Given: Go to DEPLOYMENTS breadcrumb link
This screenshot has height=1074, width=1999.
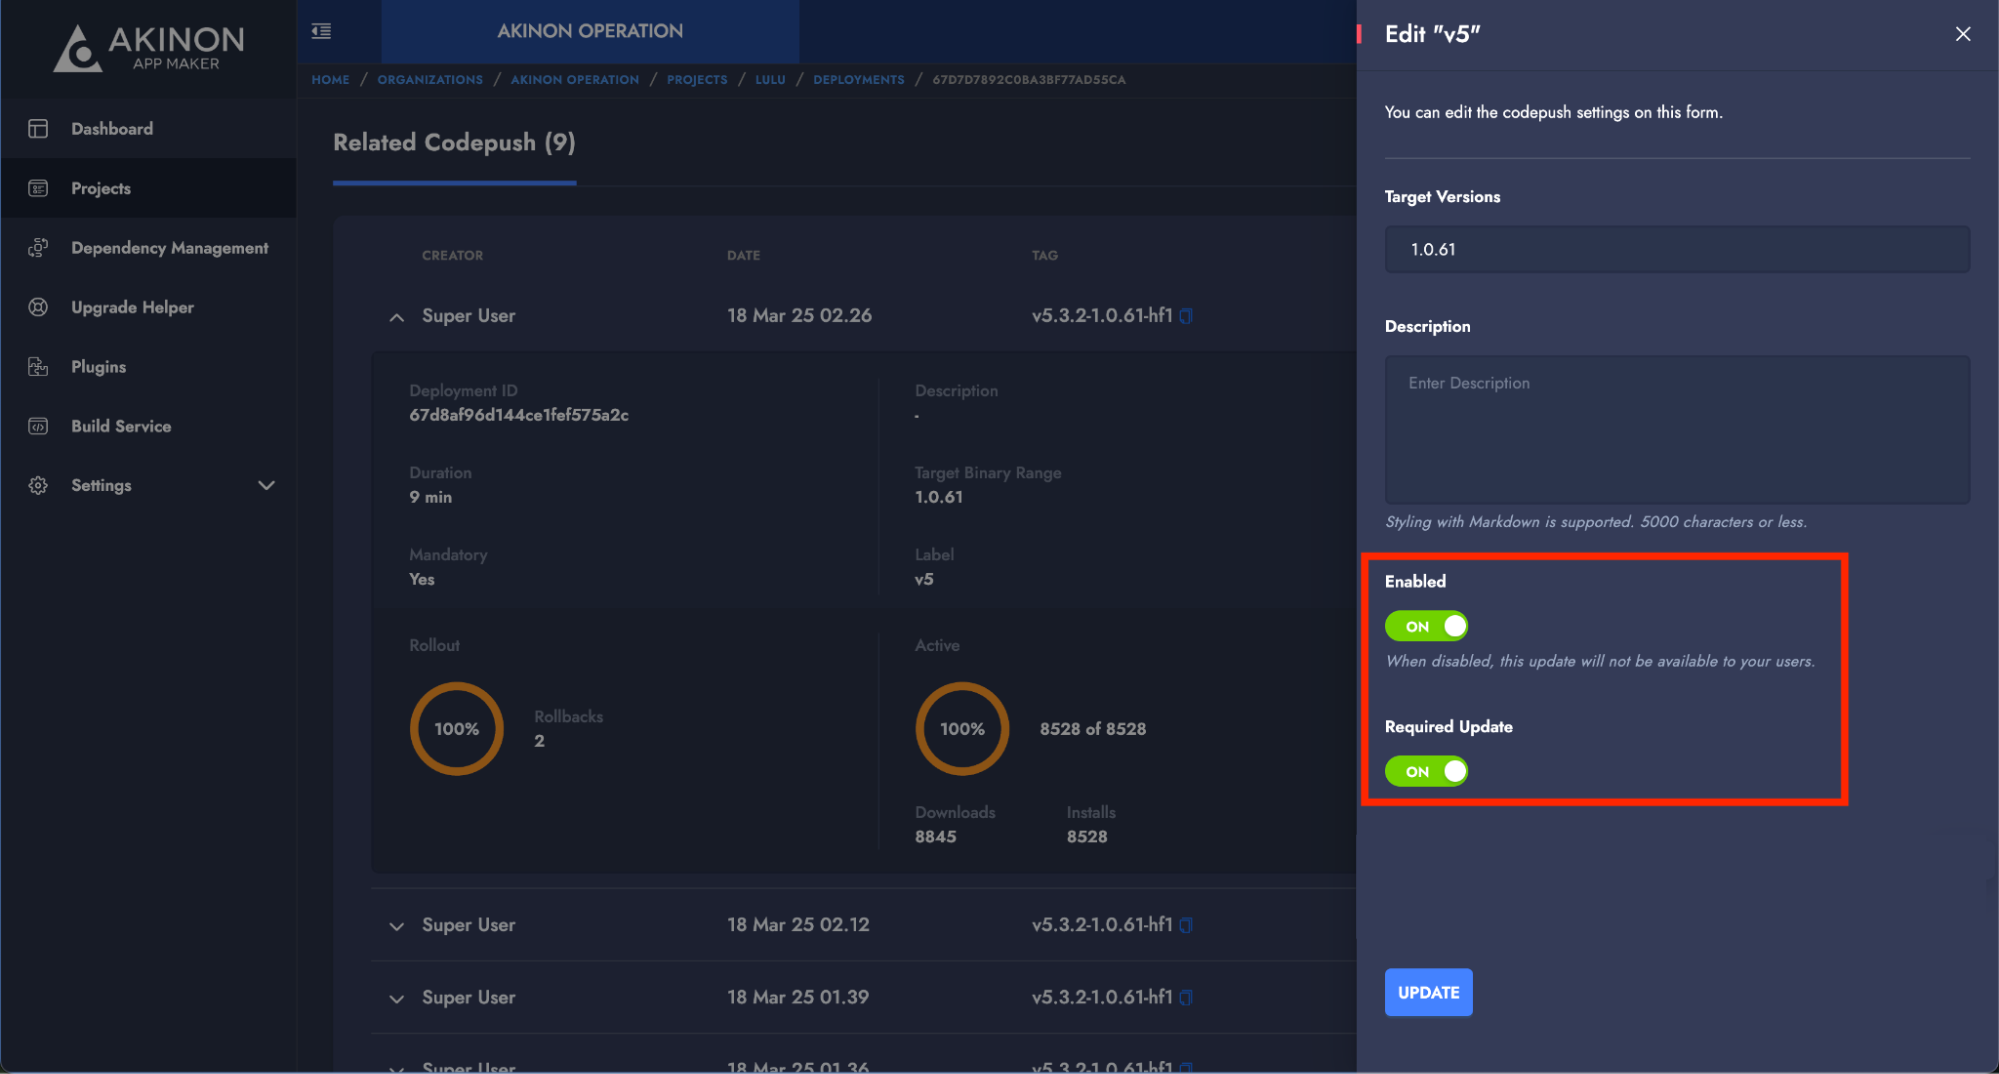Looking at the screenshot, I should (858, 80).
